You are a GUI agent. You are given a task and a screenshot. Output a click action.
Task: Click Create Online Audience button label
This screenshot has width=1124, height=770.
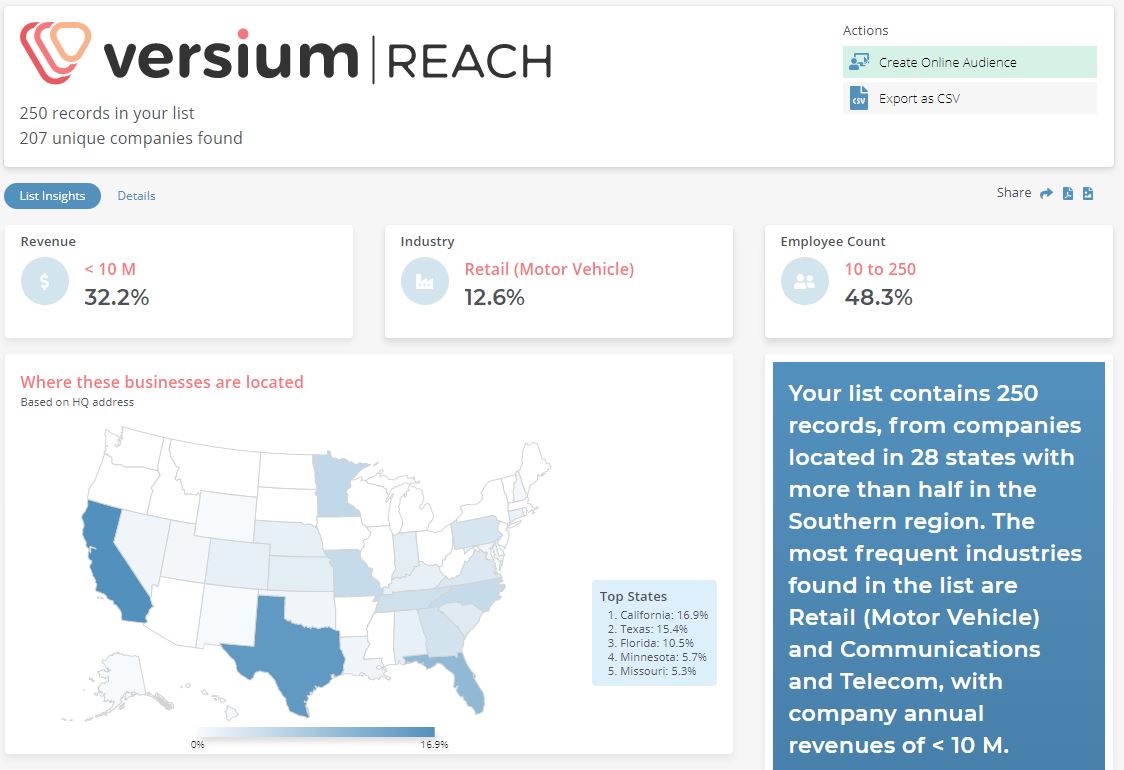948,62
